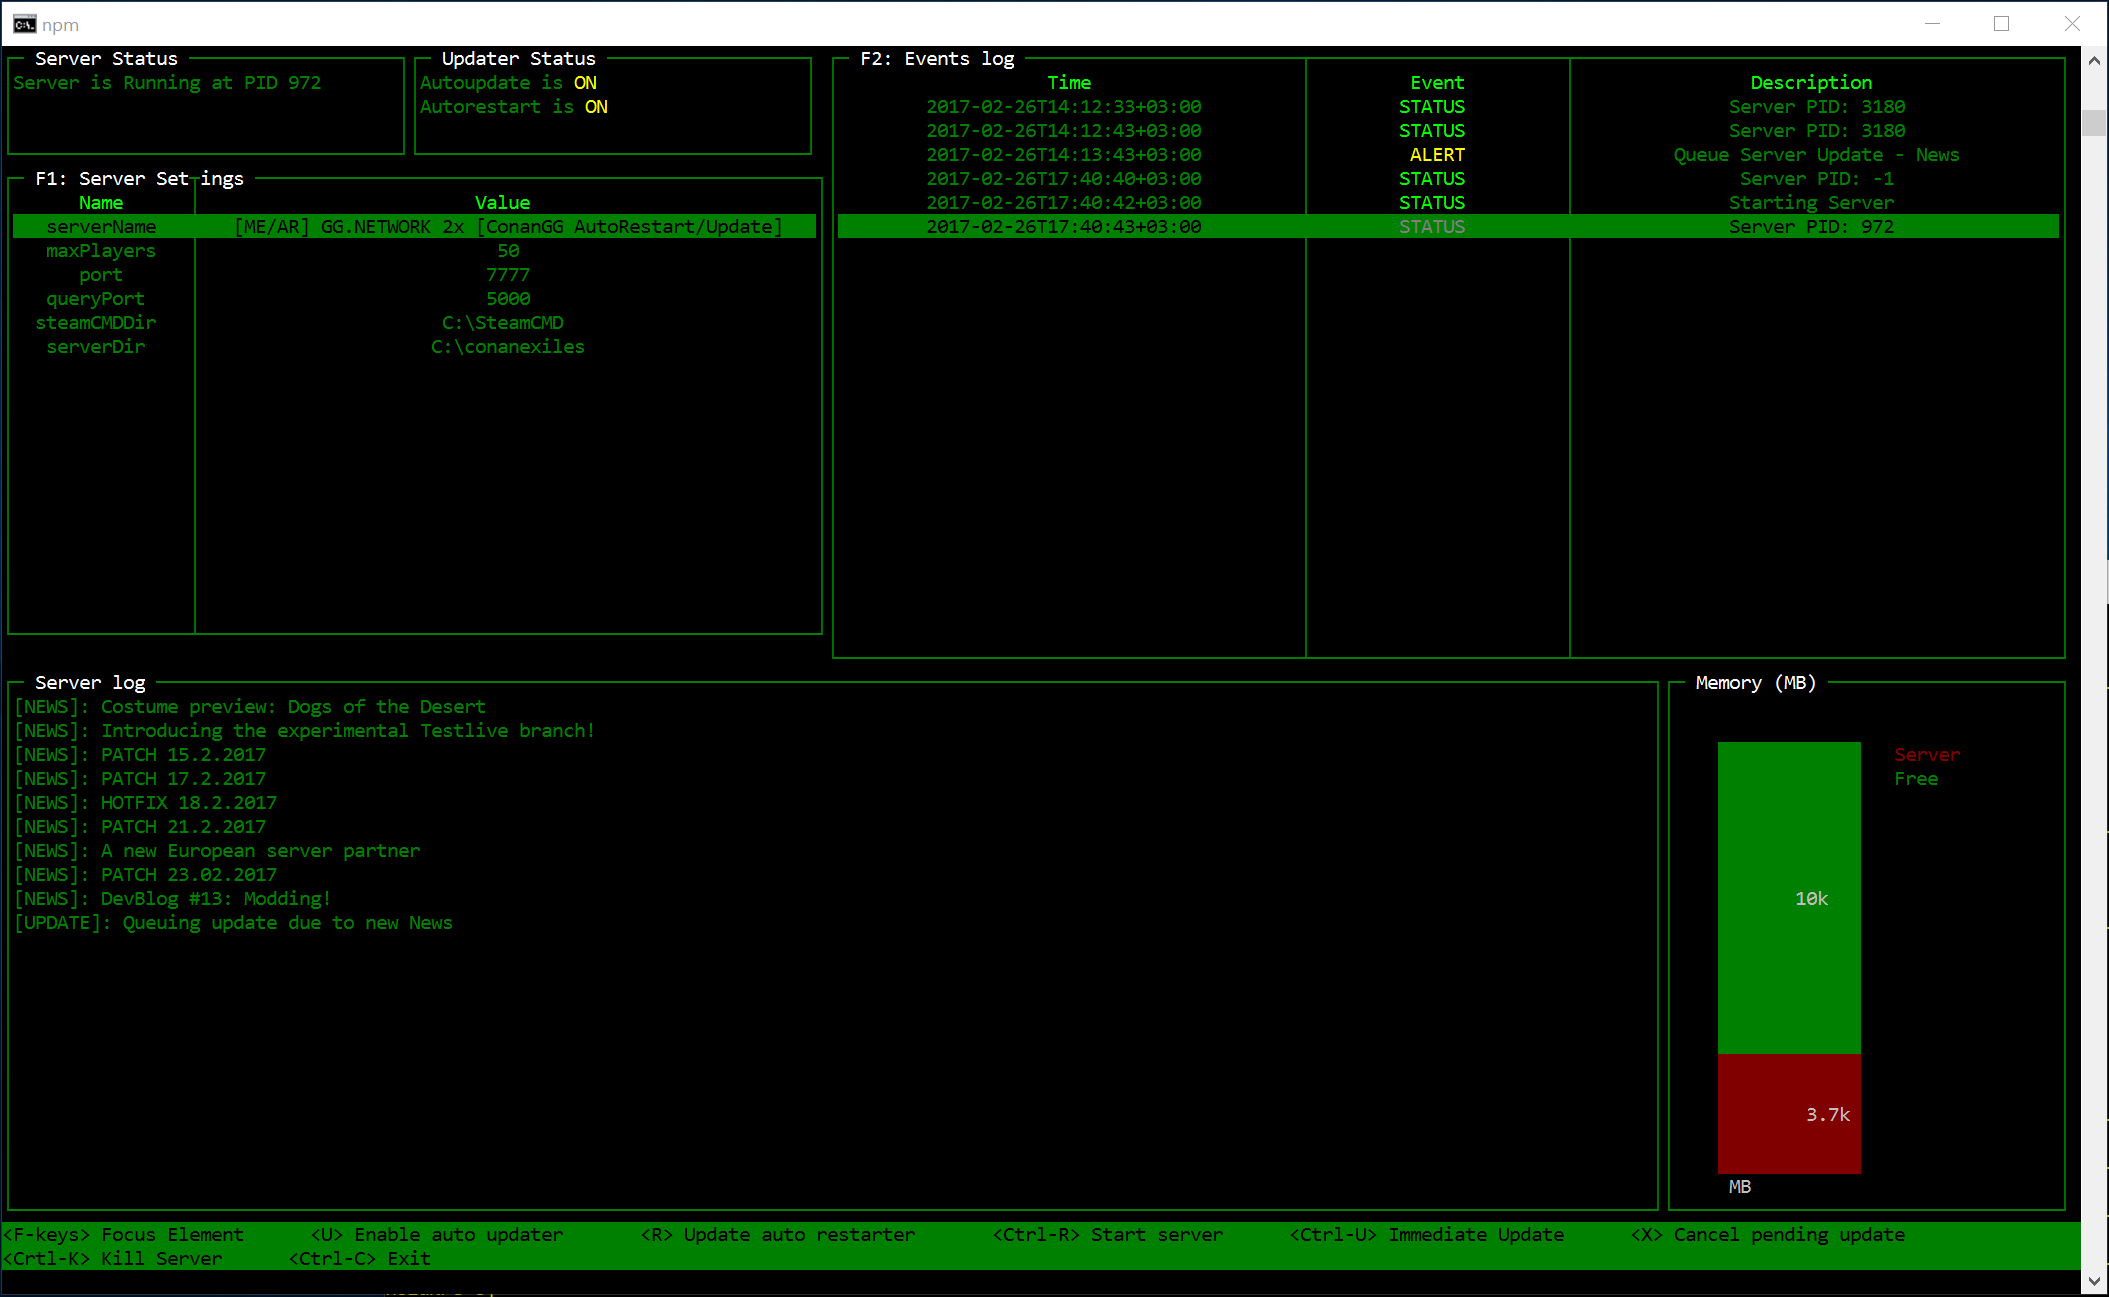
Task: Select the maxPlayers setting row
Action: (101, 251)
